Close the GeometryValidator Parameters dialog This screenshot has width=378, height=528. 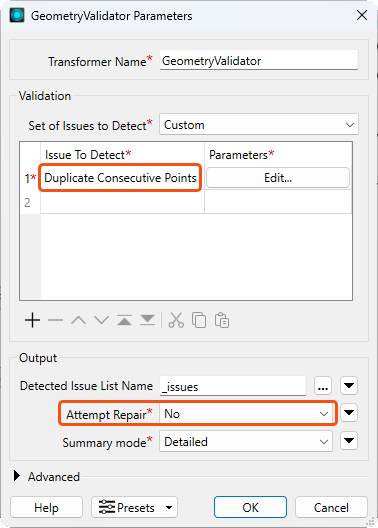[362, 15]
